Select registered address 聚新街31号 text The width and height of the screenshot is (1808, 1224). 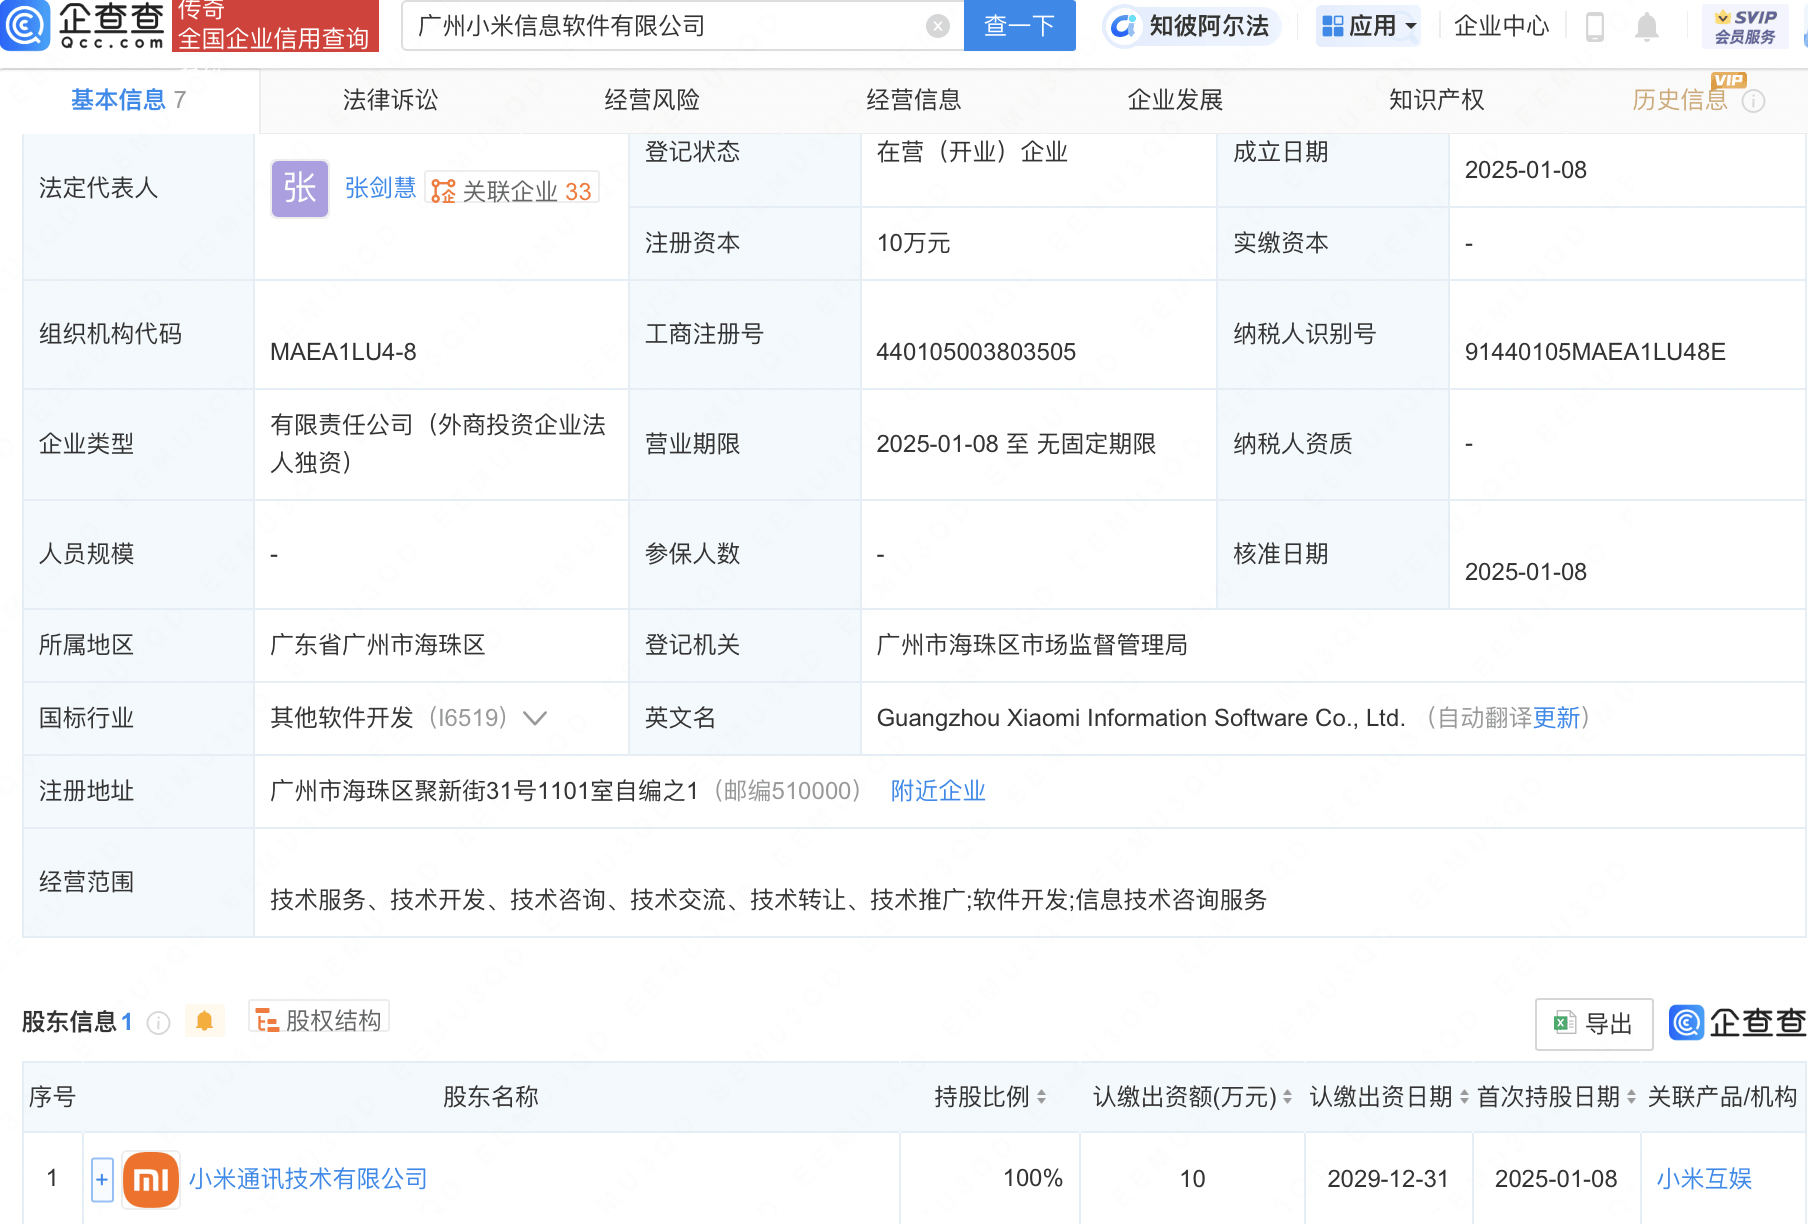[484, 791]
